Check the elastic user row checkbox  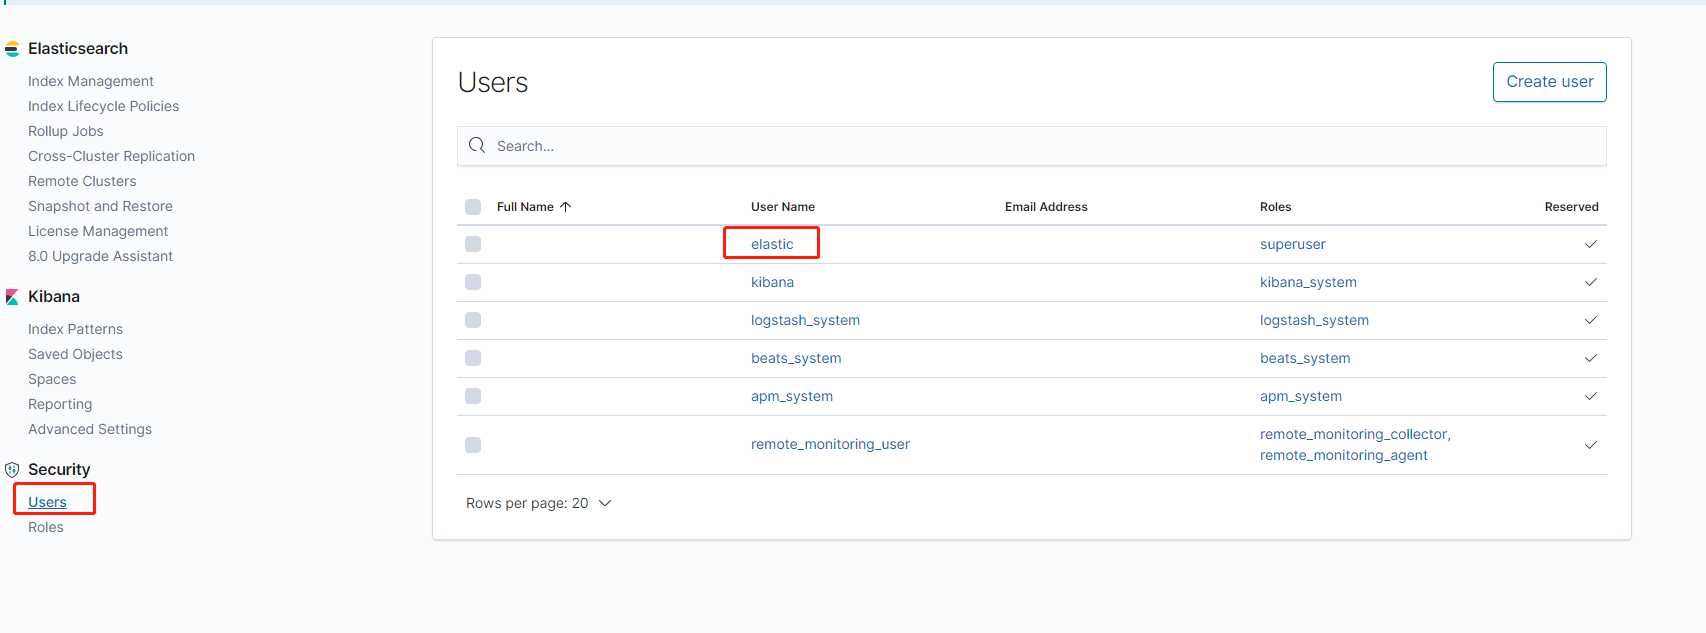click(x=473, y=244)
